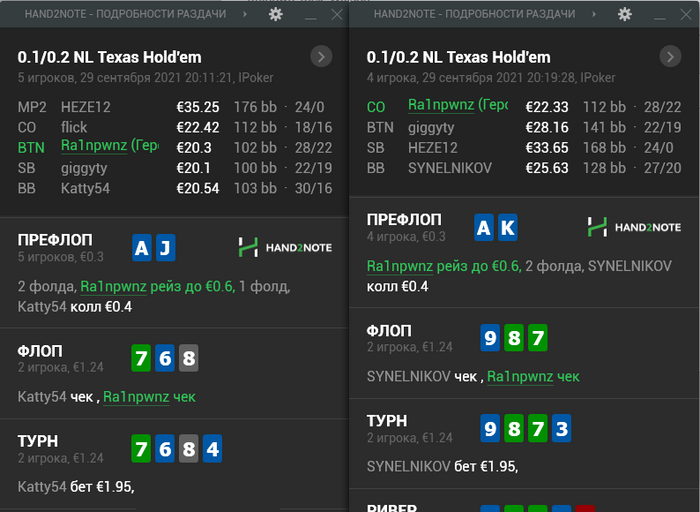The width and height of the screenshot is (700, 512).
Task: Click left window game title 0.1/0.2 NL
Action: [x=109, y=58]
